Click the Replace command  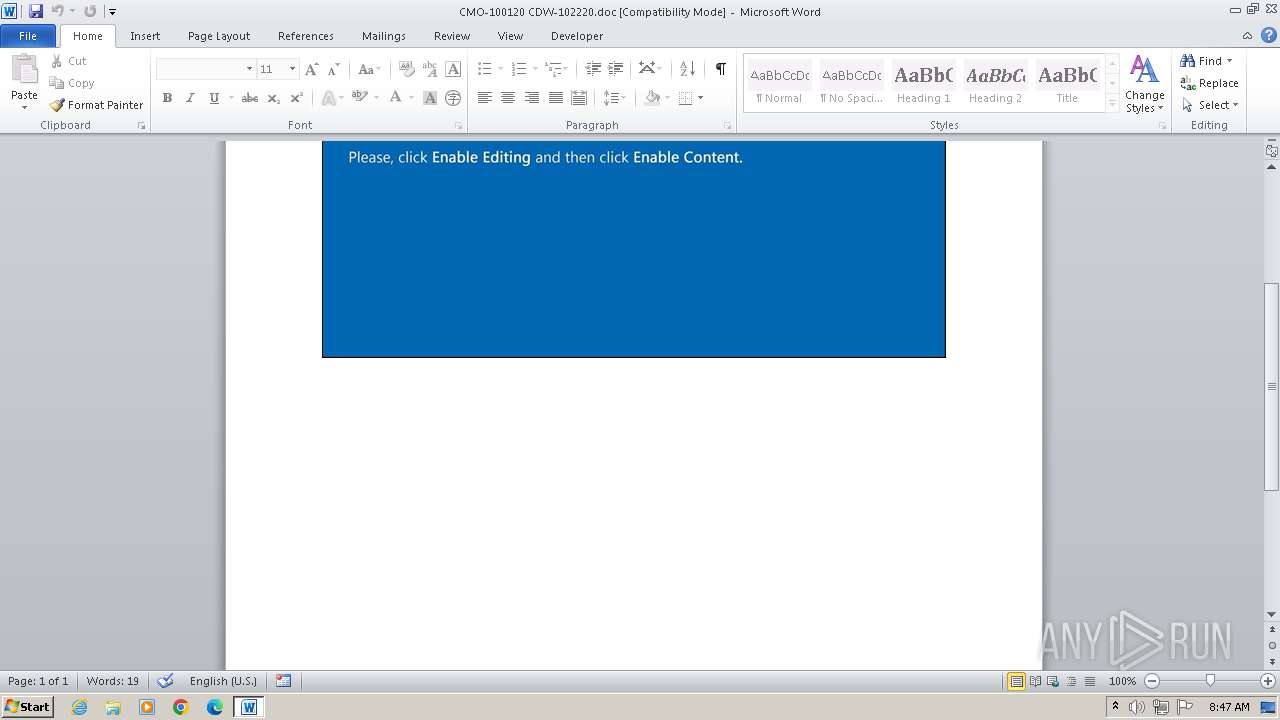[x=1210, y=83]
